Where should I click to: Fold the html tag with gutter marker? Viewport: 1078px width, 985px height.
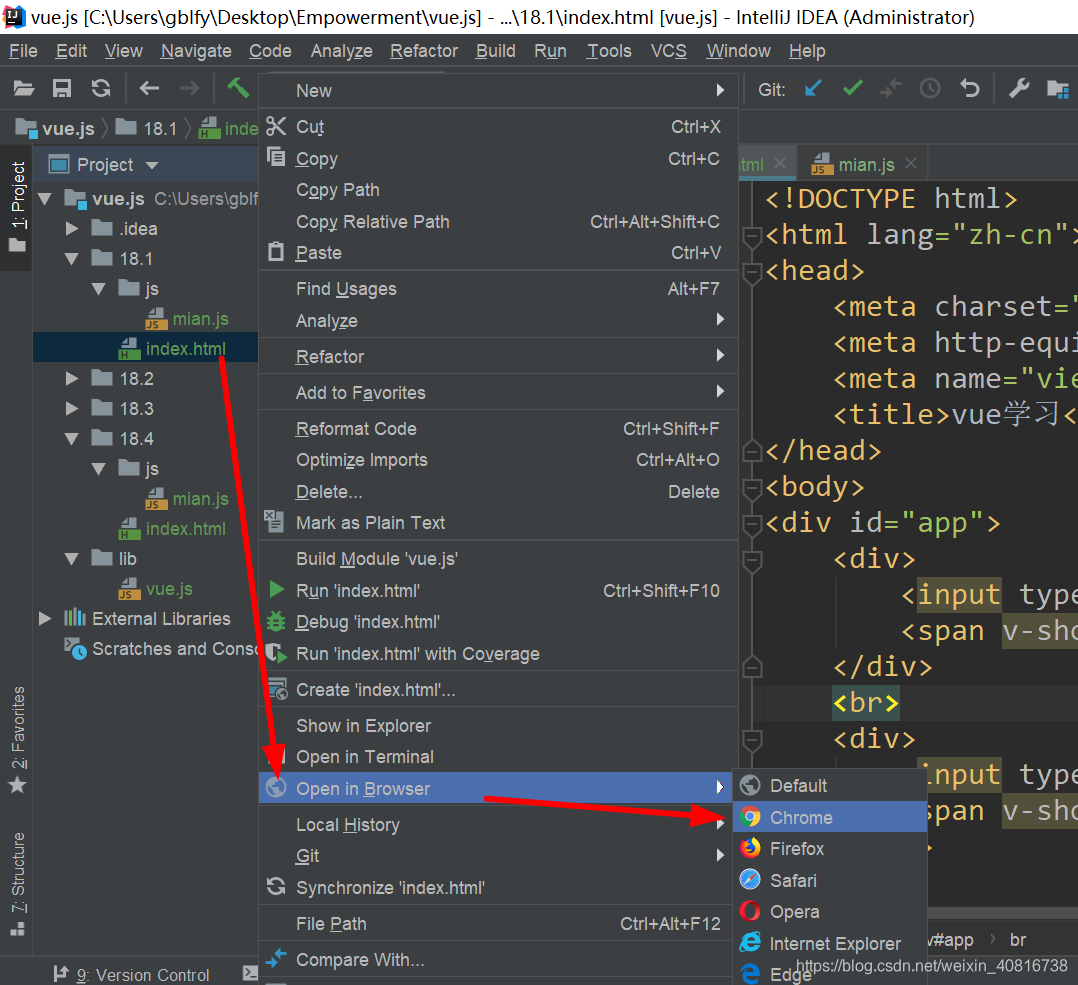coord(752,235)
